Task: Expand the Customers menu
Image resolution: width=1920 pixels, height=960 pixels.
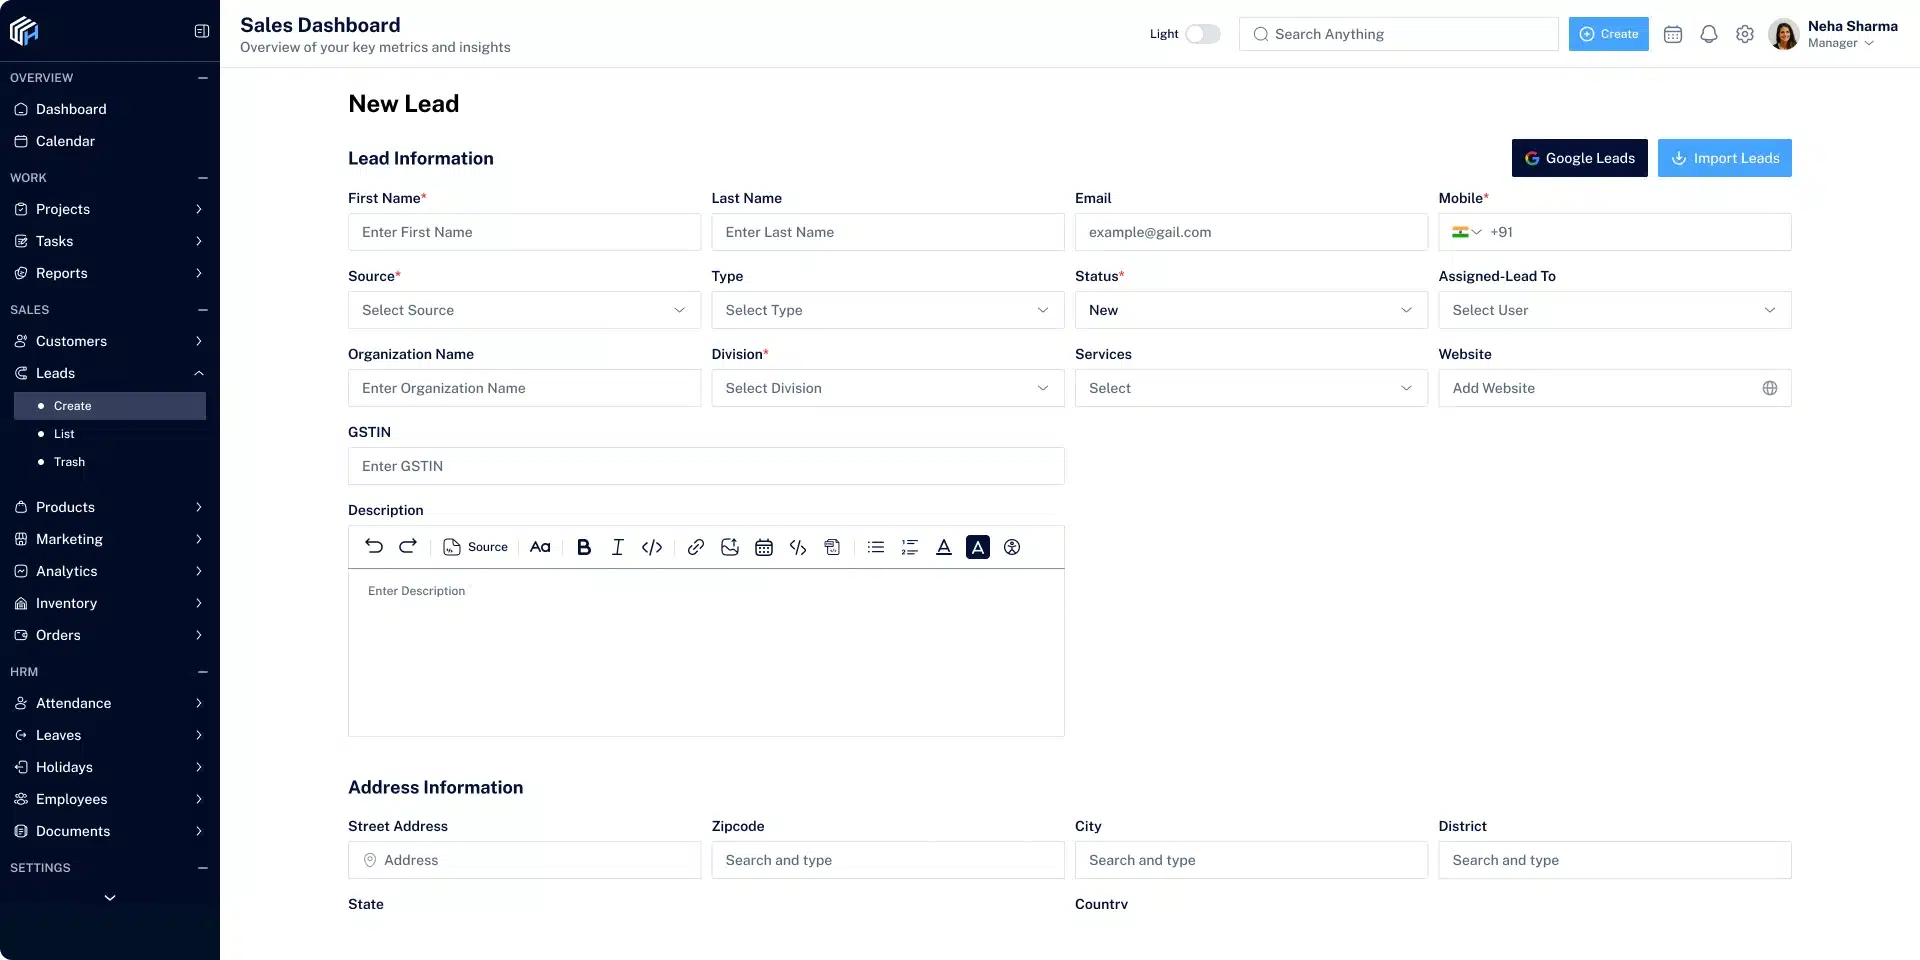Action: tap(110, 341)
